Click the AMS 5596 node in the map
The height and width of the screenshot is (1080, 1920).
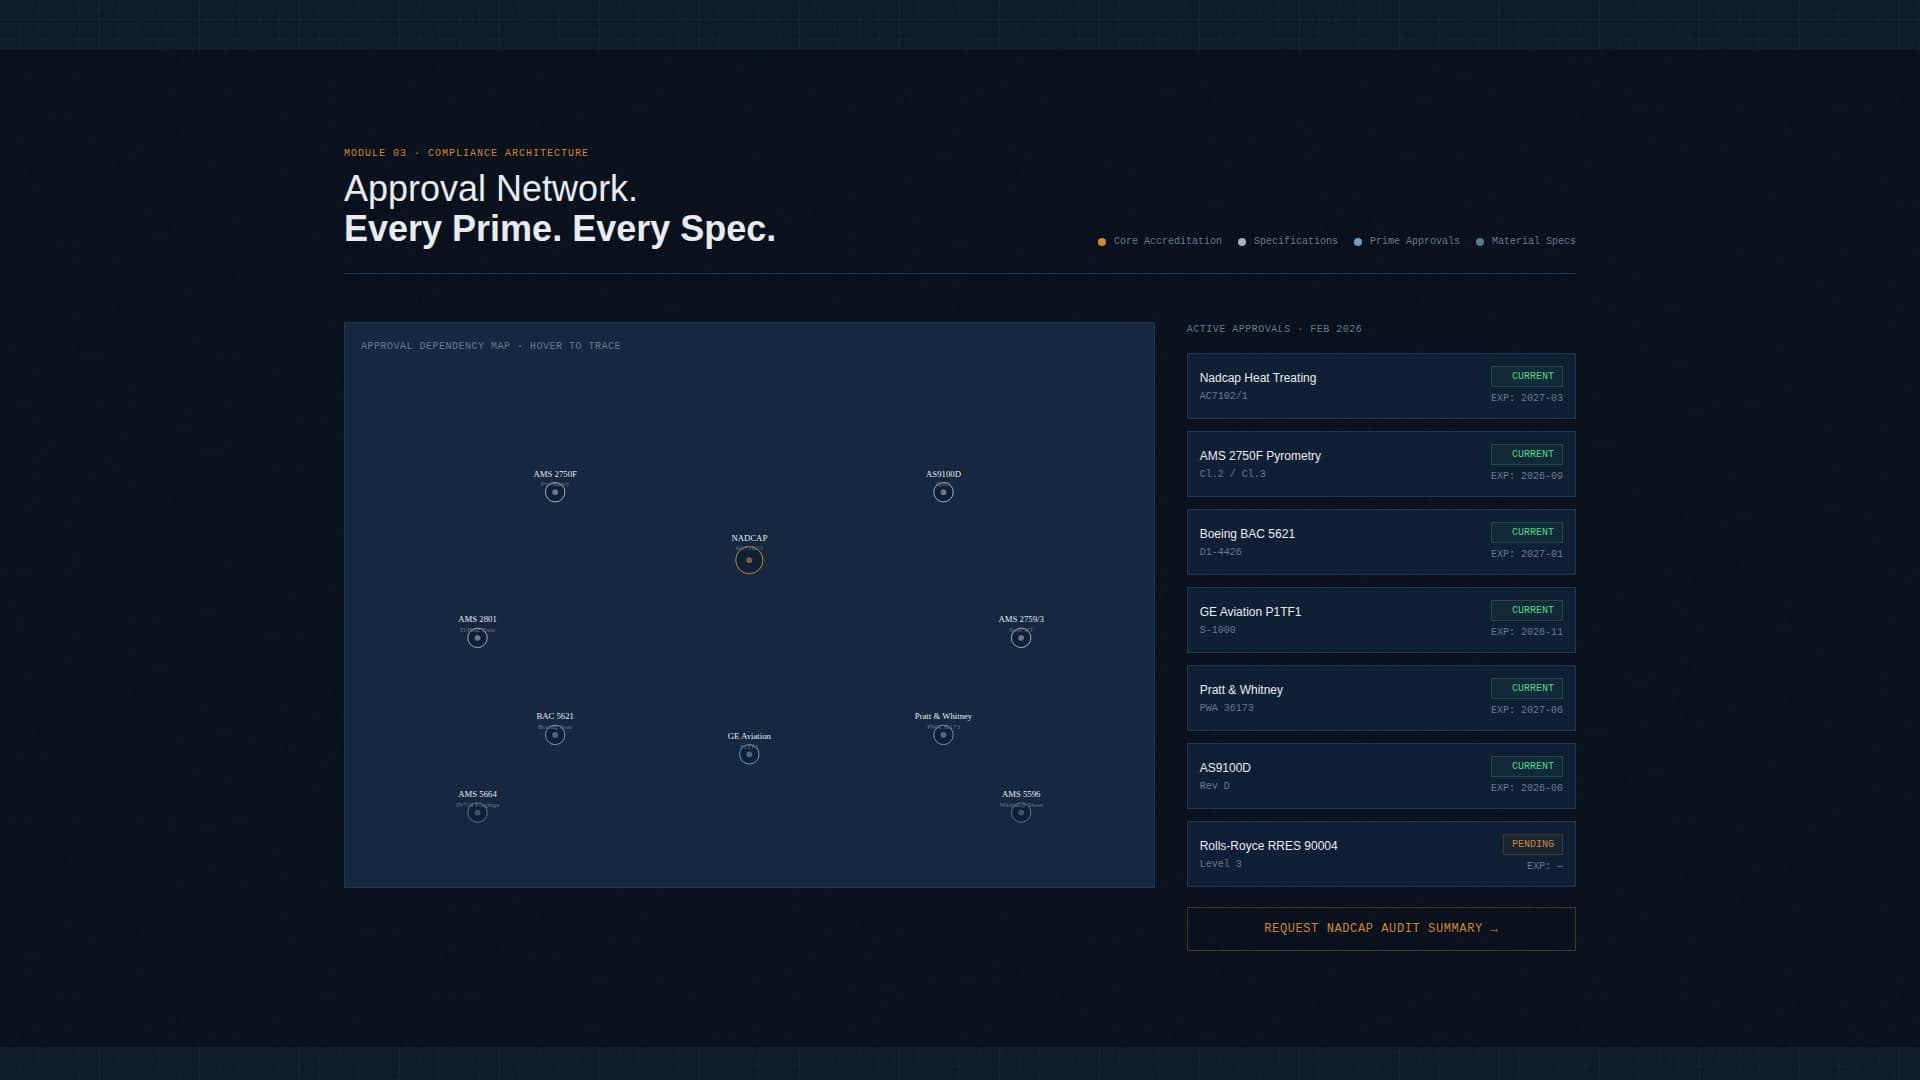pyautogui.click(x=1021, y=812)
